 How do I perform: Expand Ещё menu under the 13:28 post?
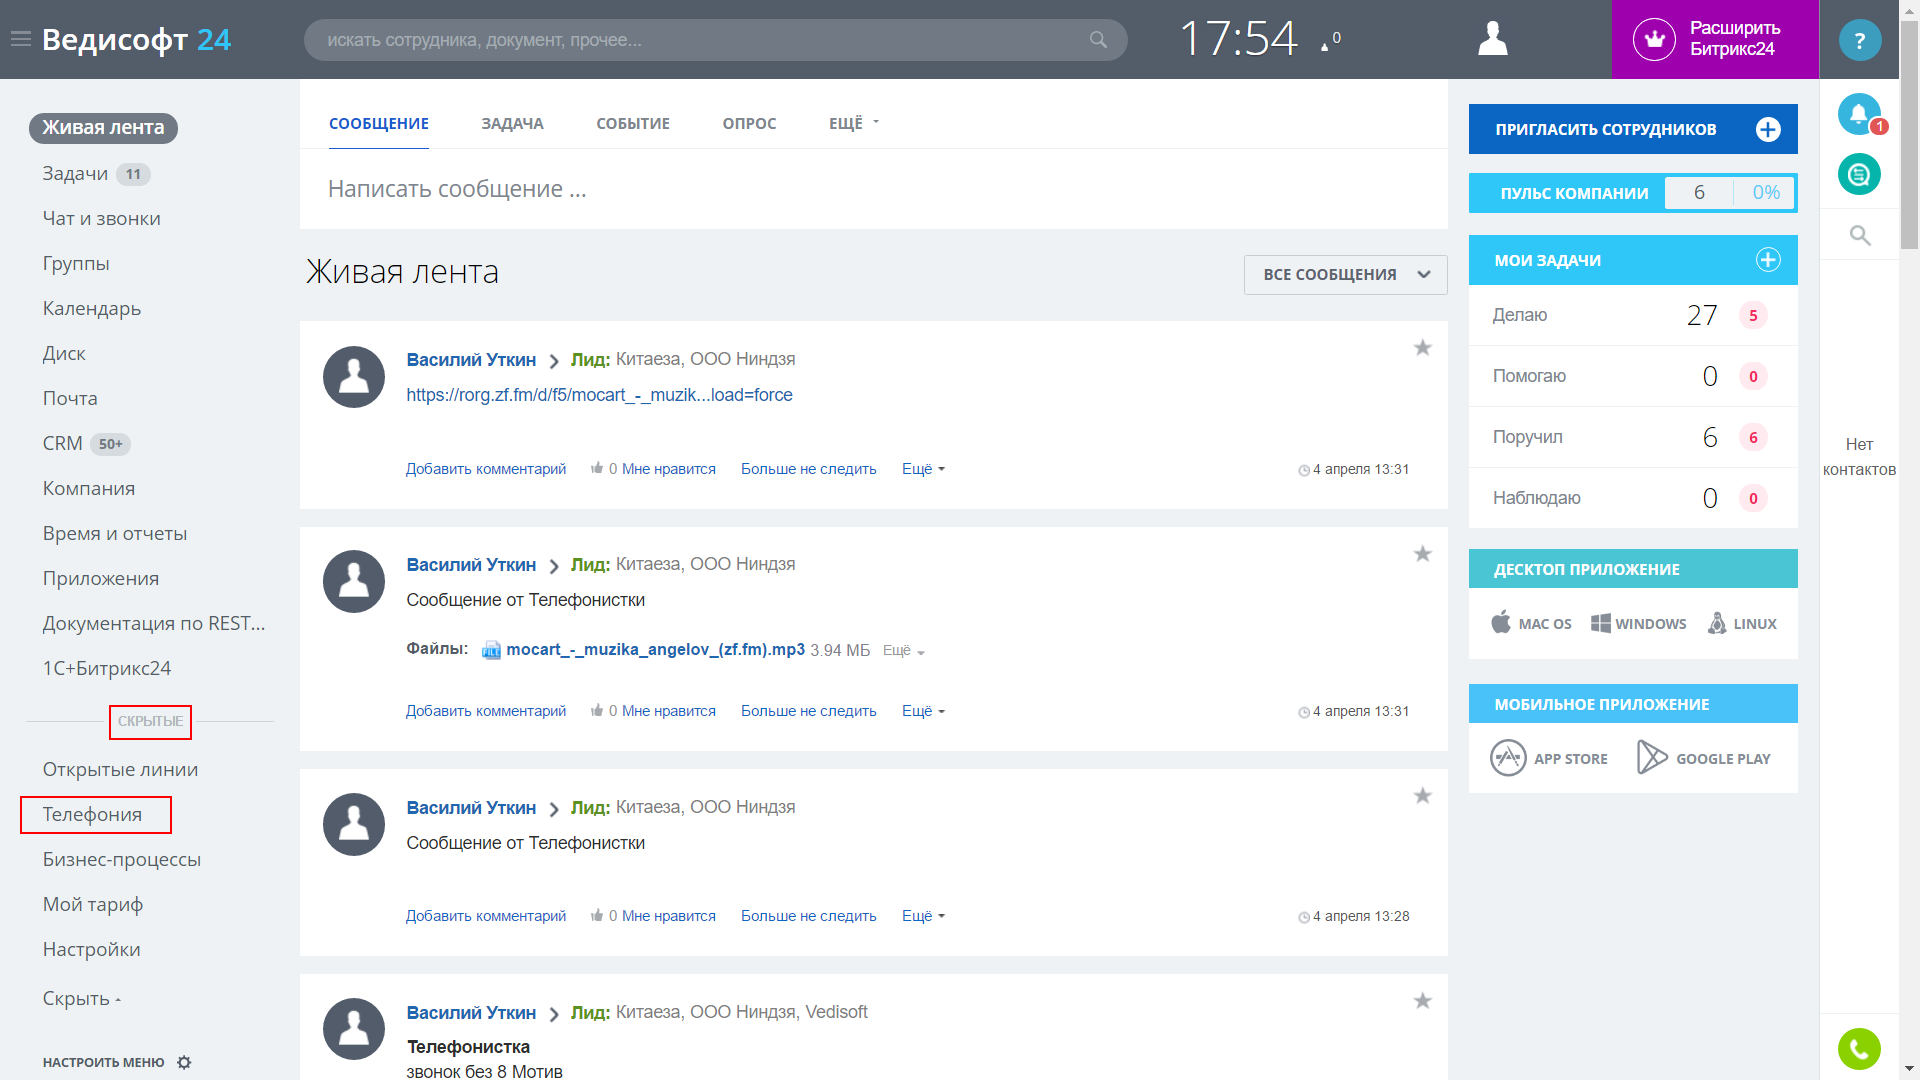922,916
